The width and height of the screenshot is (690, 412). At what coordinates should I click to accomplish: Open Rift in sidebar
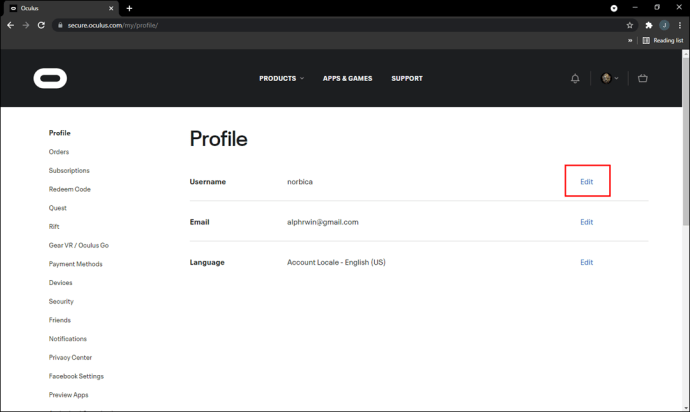click(x=54, y=227)
